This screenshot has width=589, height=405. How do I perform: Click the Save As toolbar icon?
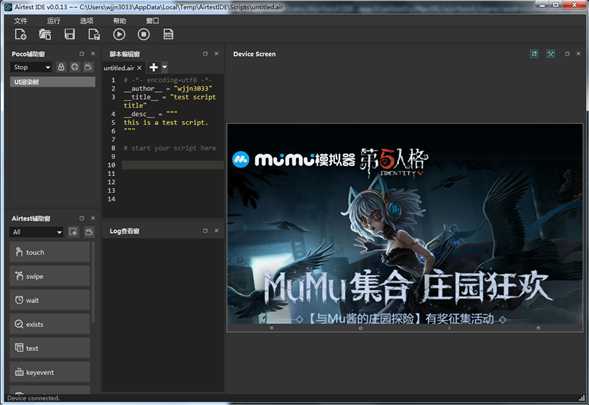[94, 35]
